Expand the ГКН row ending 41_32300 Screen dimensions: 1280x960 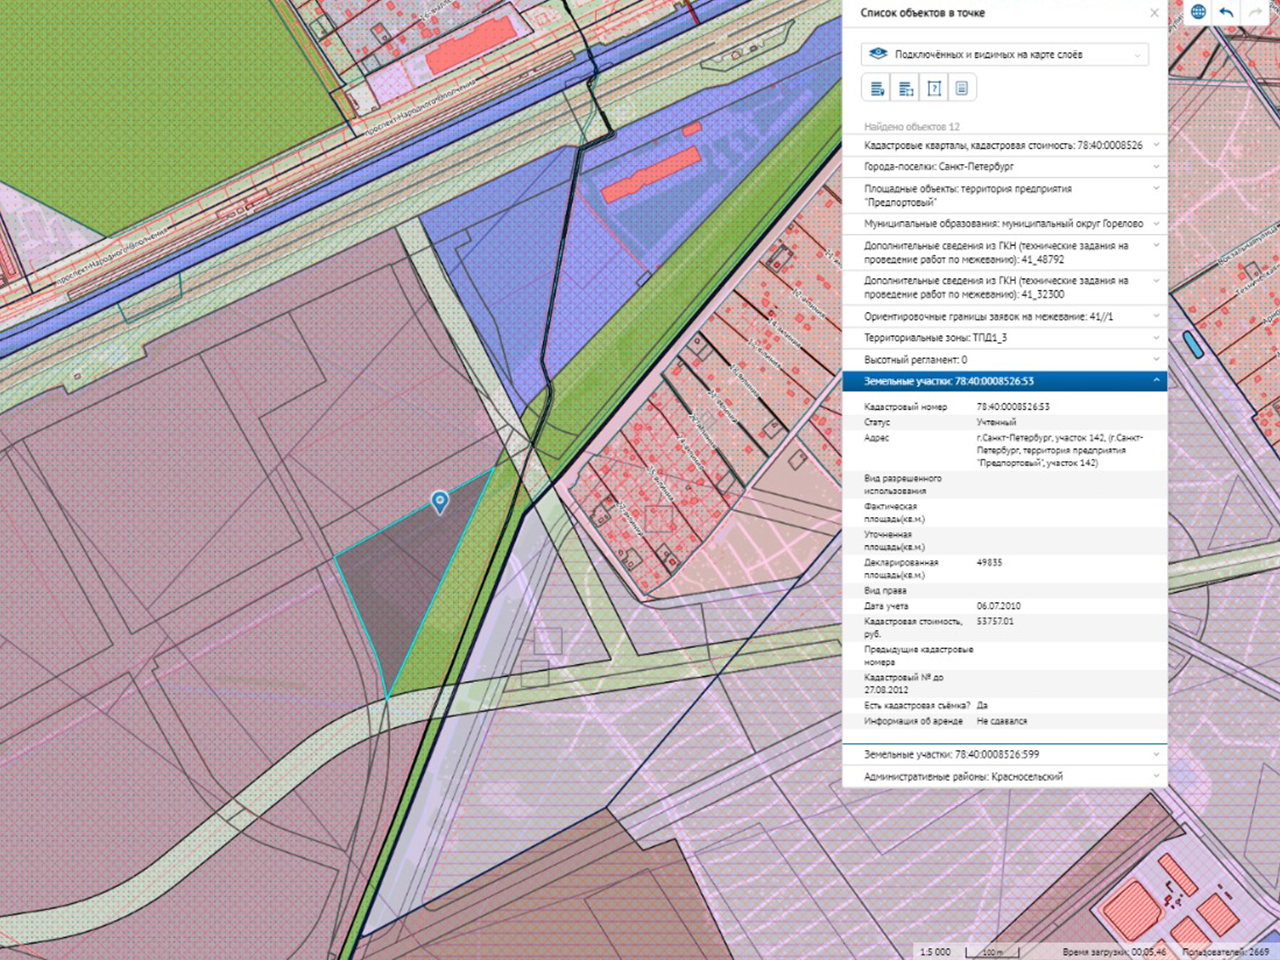[x=1004, y=288]
